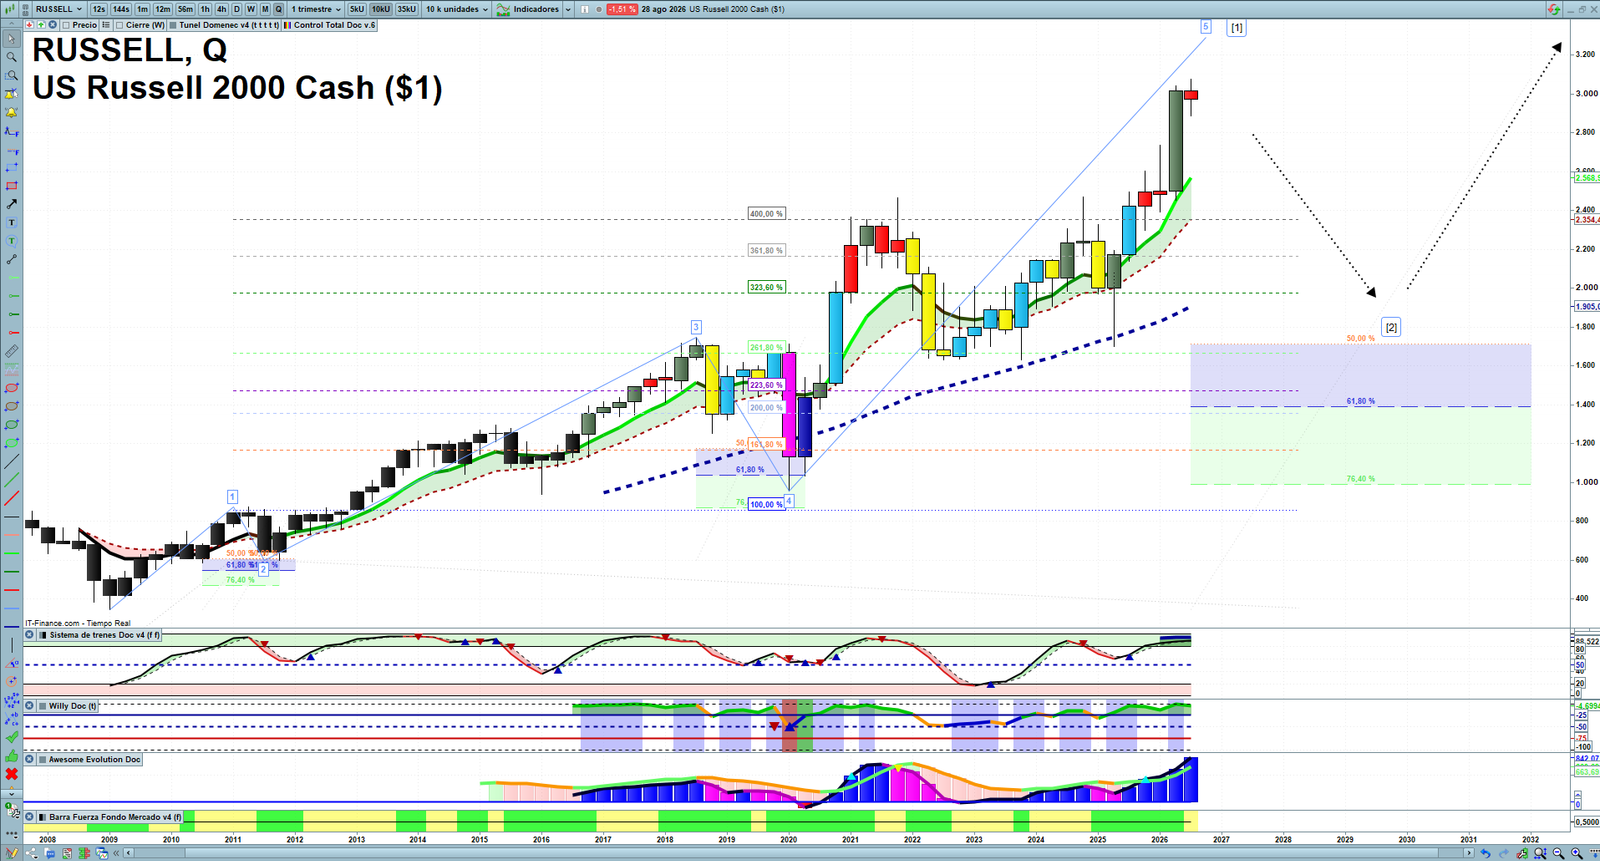Toggle the Awesome Evolution Doc panel button
Screen dimensions: 1600x861
point(90,760)
